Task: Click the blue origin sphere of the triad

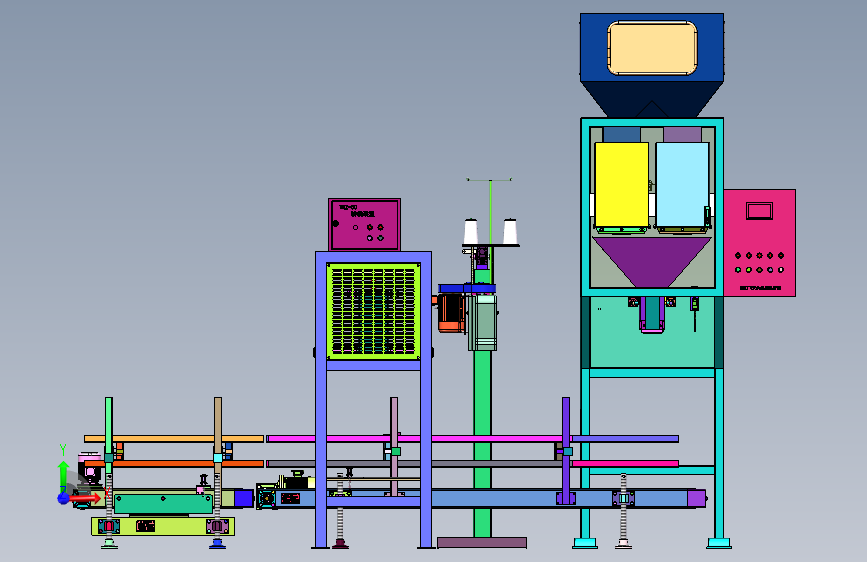Action: point(63,498)
